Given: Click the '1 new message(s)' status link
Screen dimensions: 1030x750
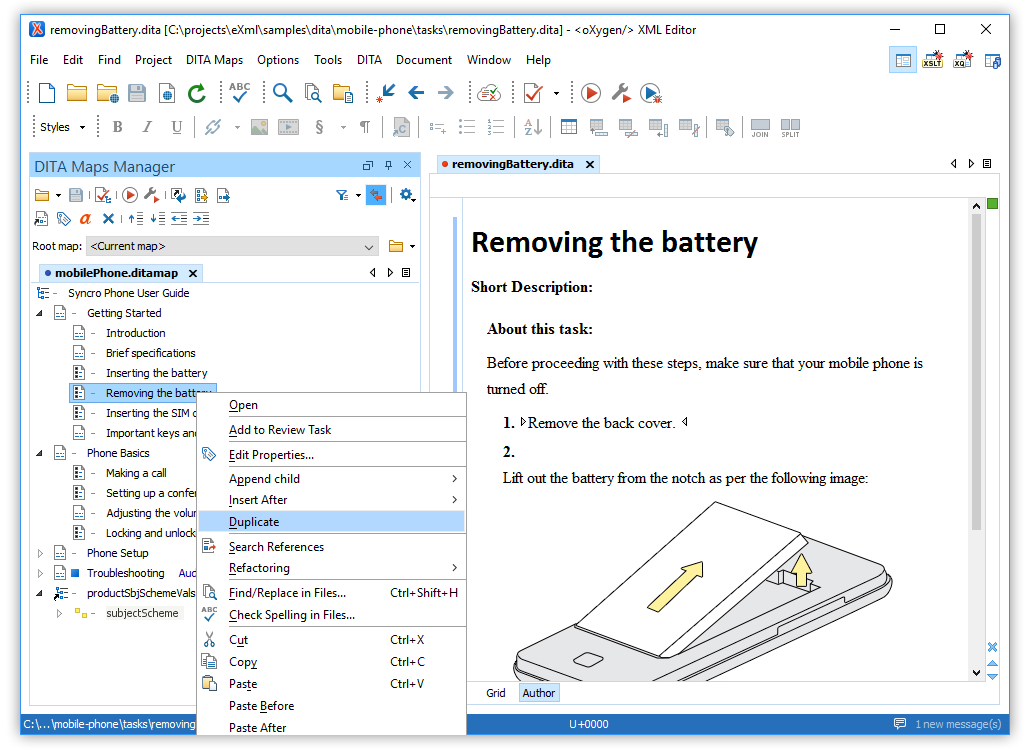Looking at the screenshot, I should coord(958,724).
